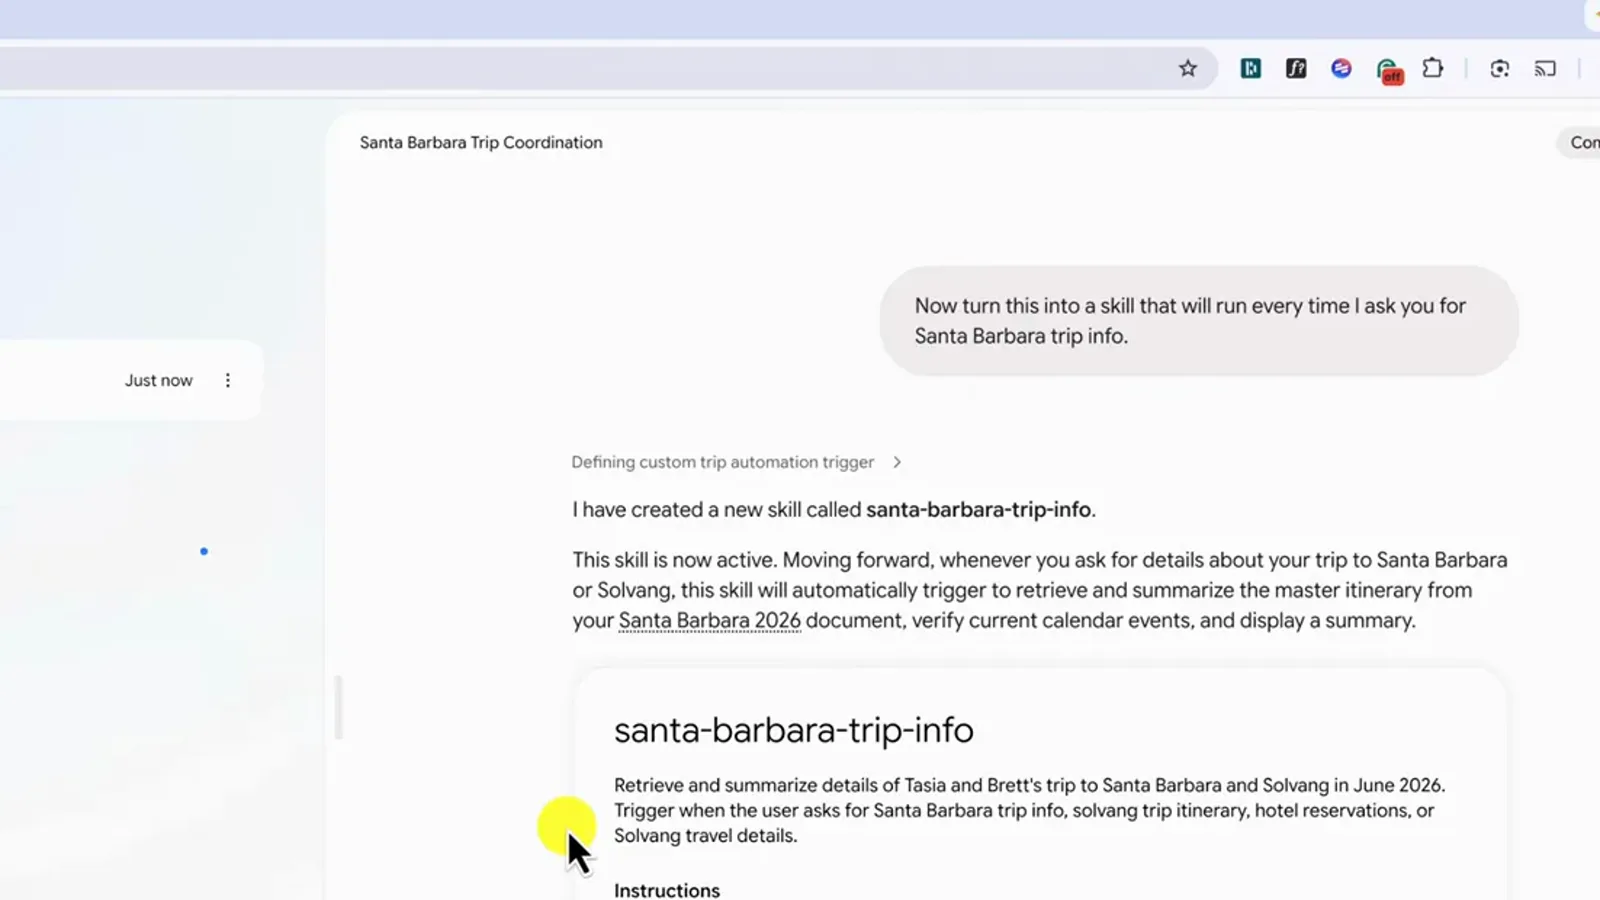
Task: Open the Extensions puzzle piece menu
Action: (1433, 68)
